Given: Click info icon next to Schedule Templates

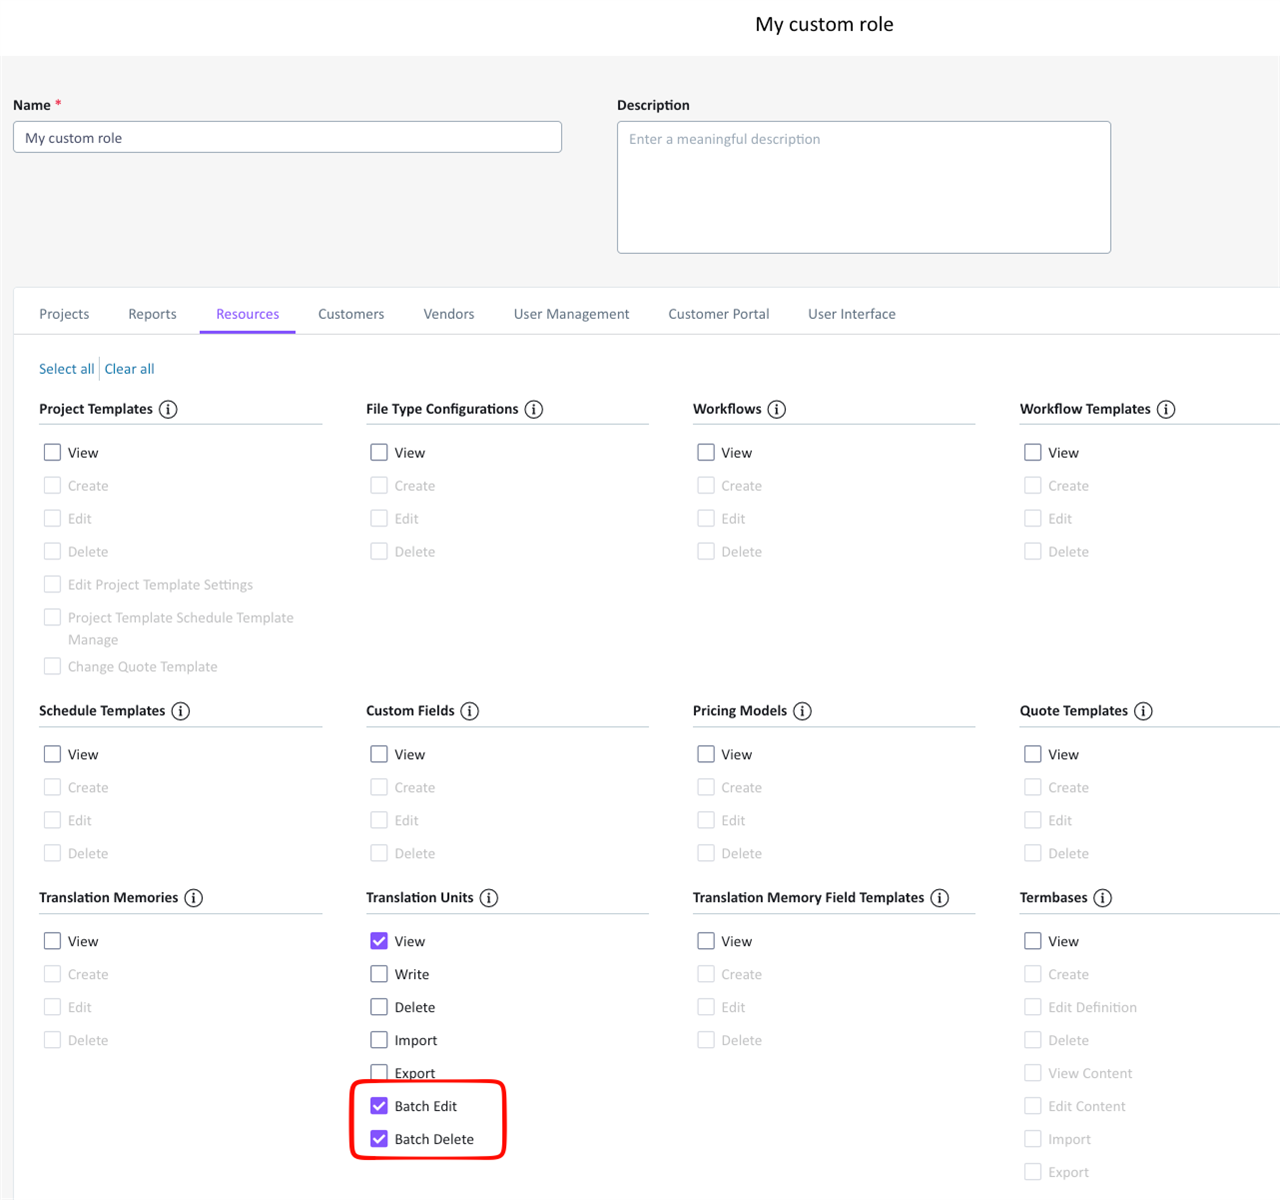Looking at the screenshot, I should click(x=181, y=711).
